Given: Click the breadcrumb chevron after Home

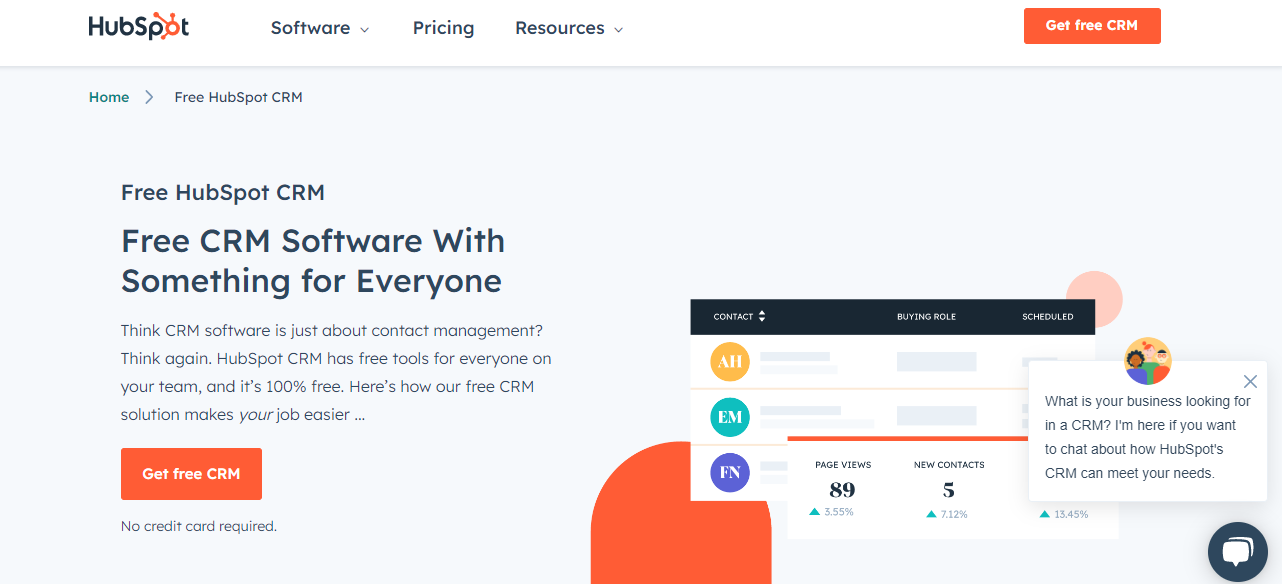Looking at the screenshot, I should 148,97.
